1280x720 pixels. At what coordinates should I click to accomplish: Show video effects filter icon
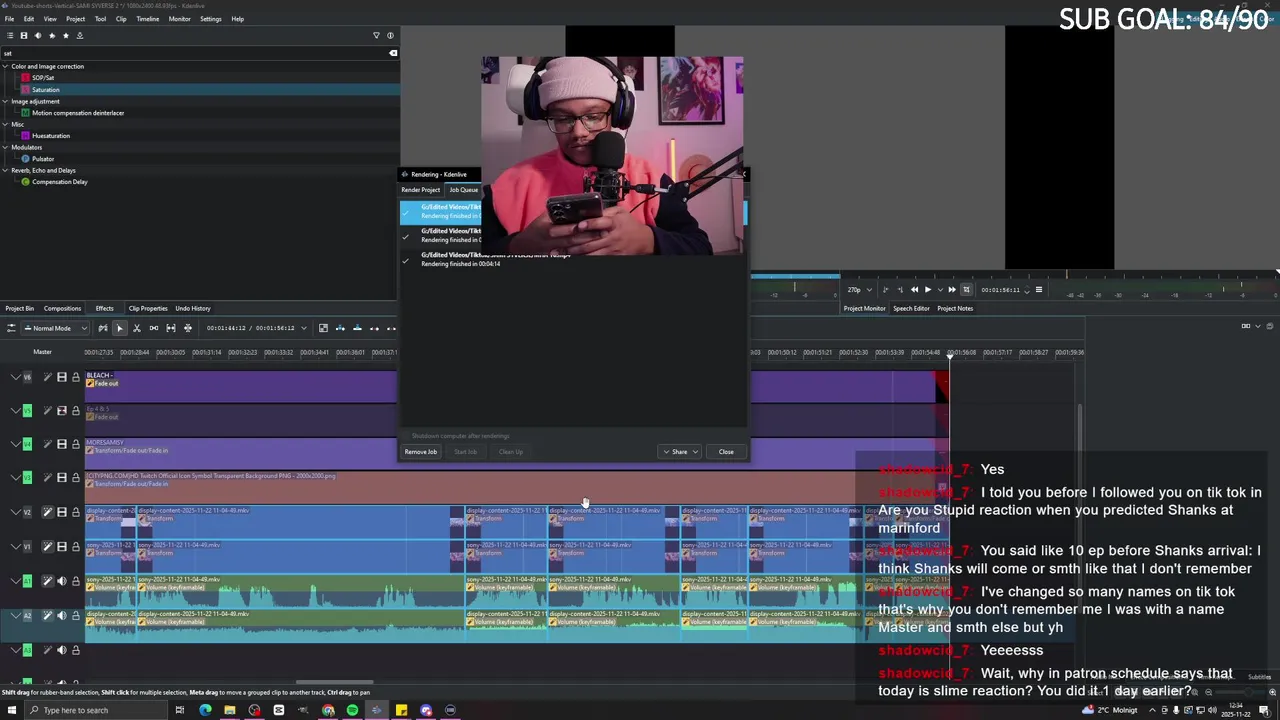(24, 35)
